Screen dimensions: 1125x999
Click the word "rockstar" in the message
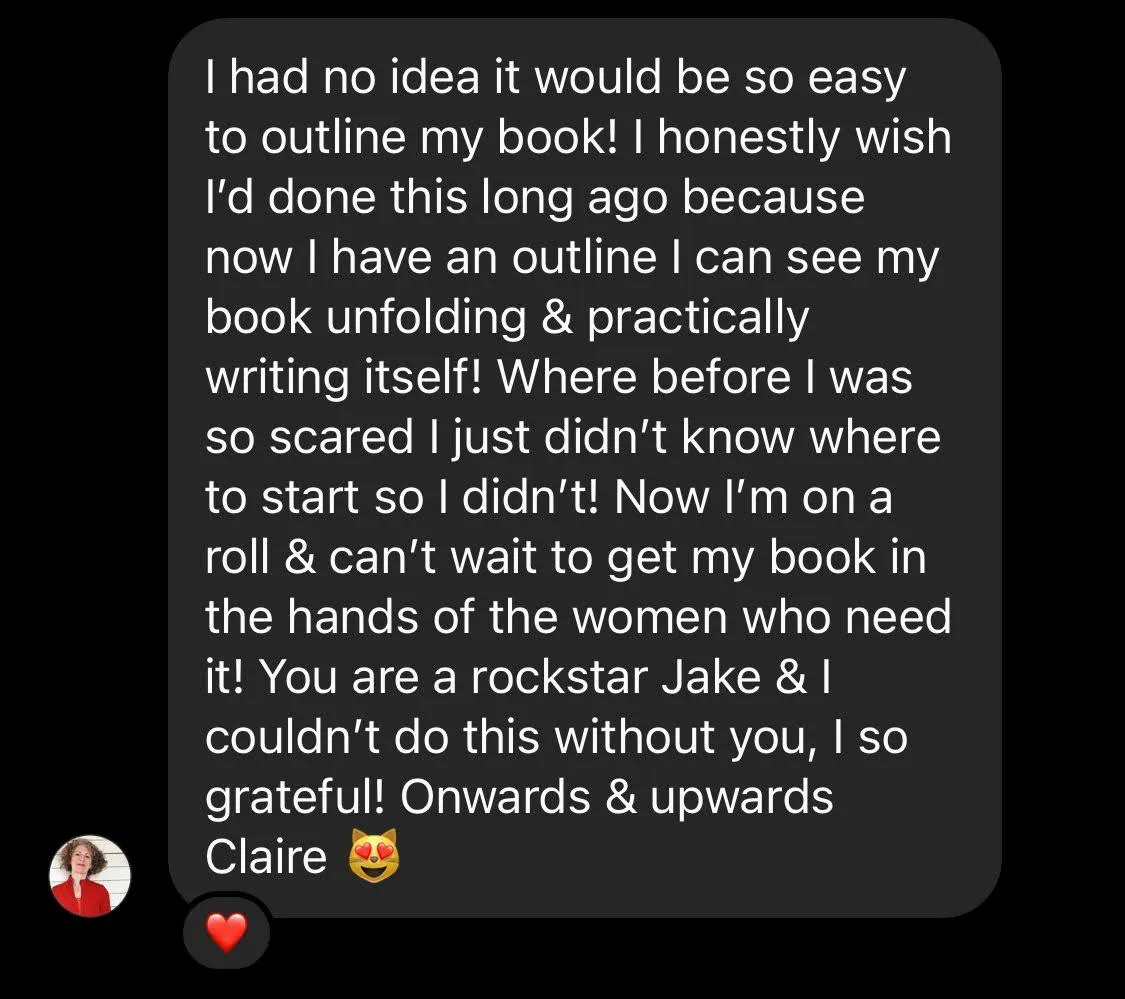[559, 677]
